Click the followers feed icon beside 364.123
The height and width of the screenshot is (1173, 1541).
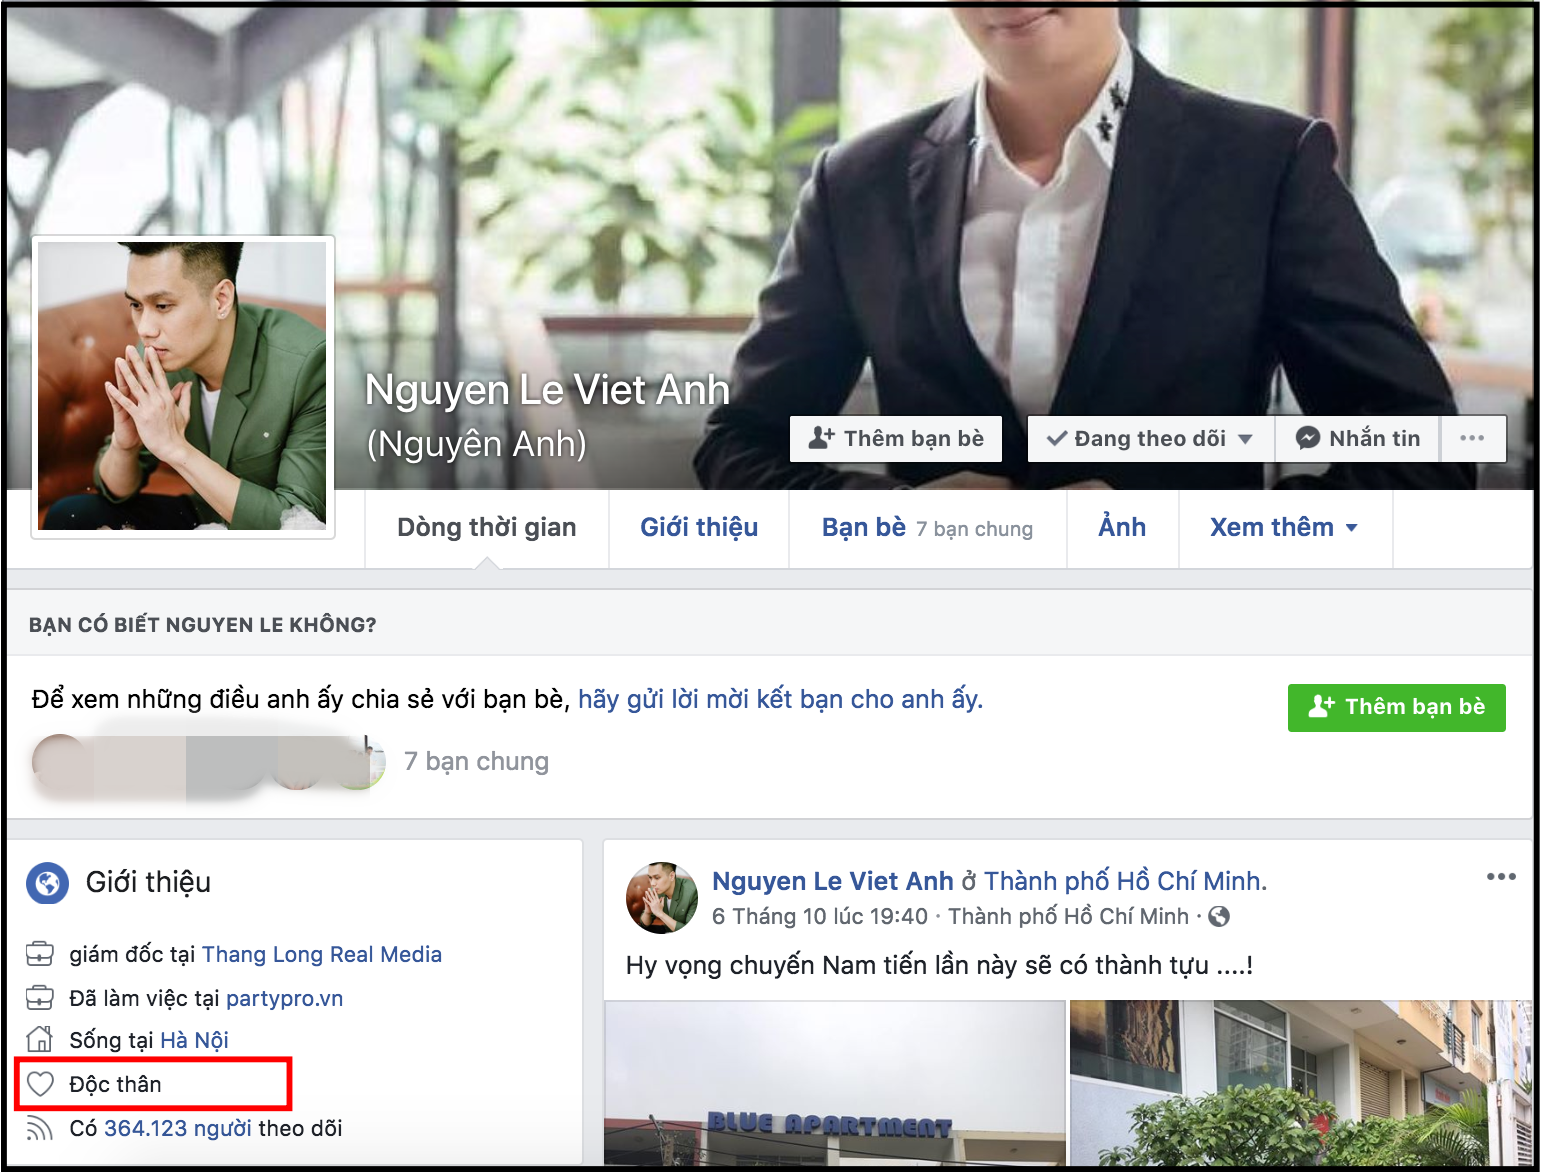coord(40,1128)
